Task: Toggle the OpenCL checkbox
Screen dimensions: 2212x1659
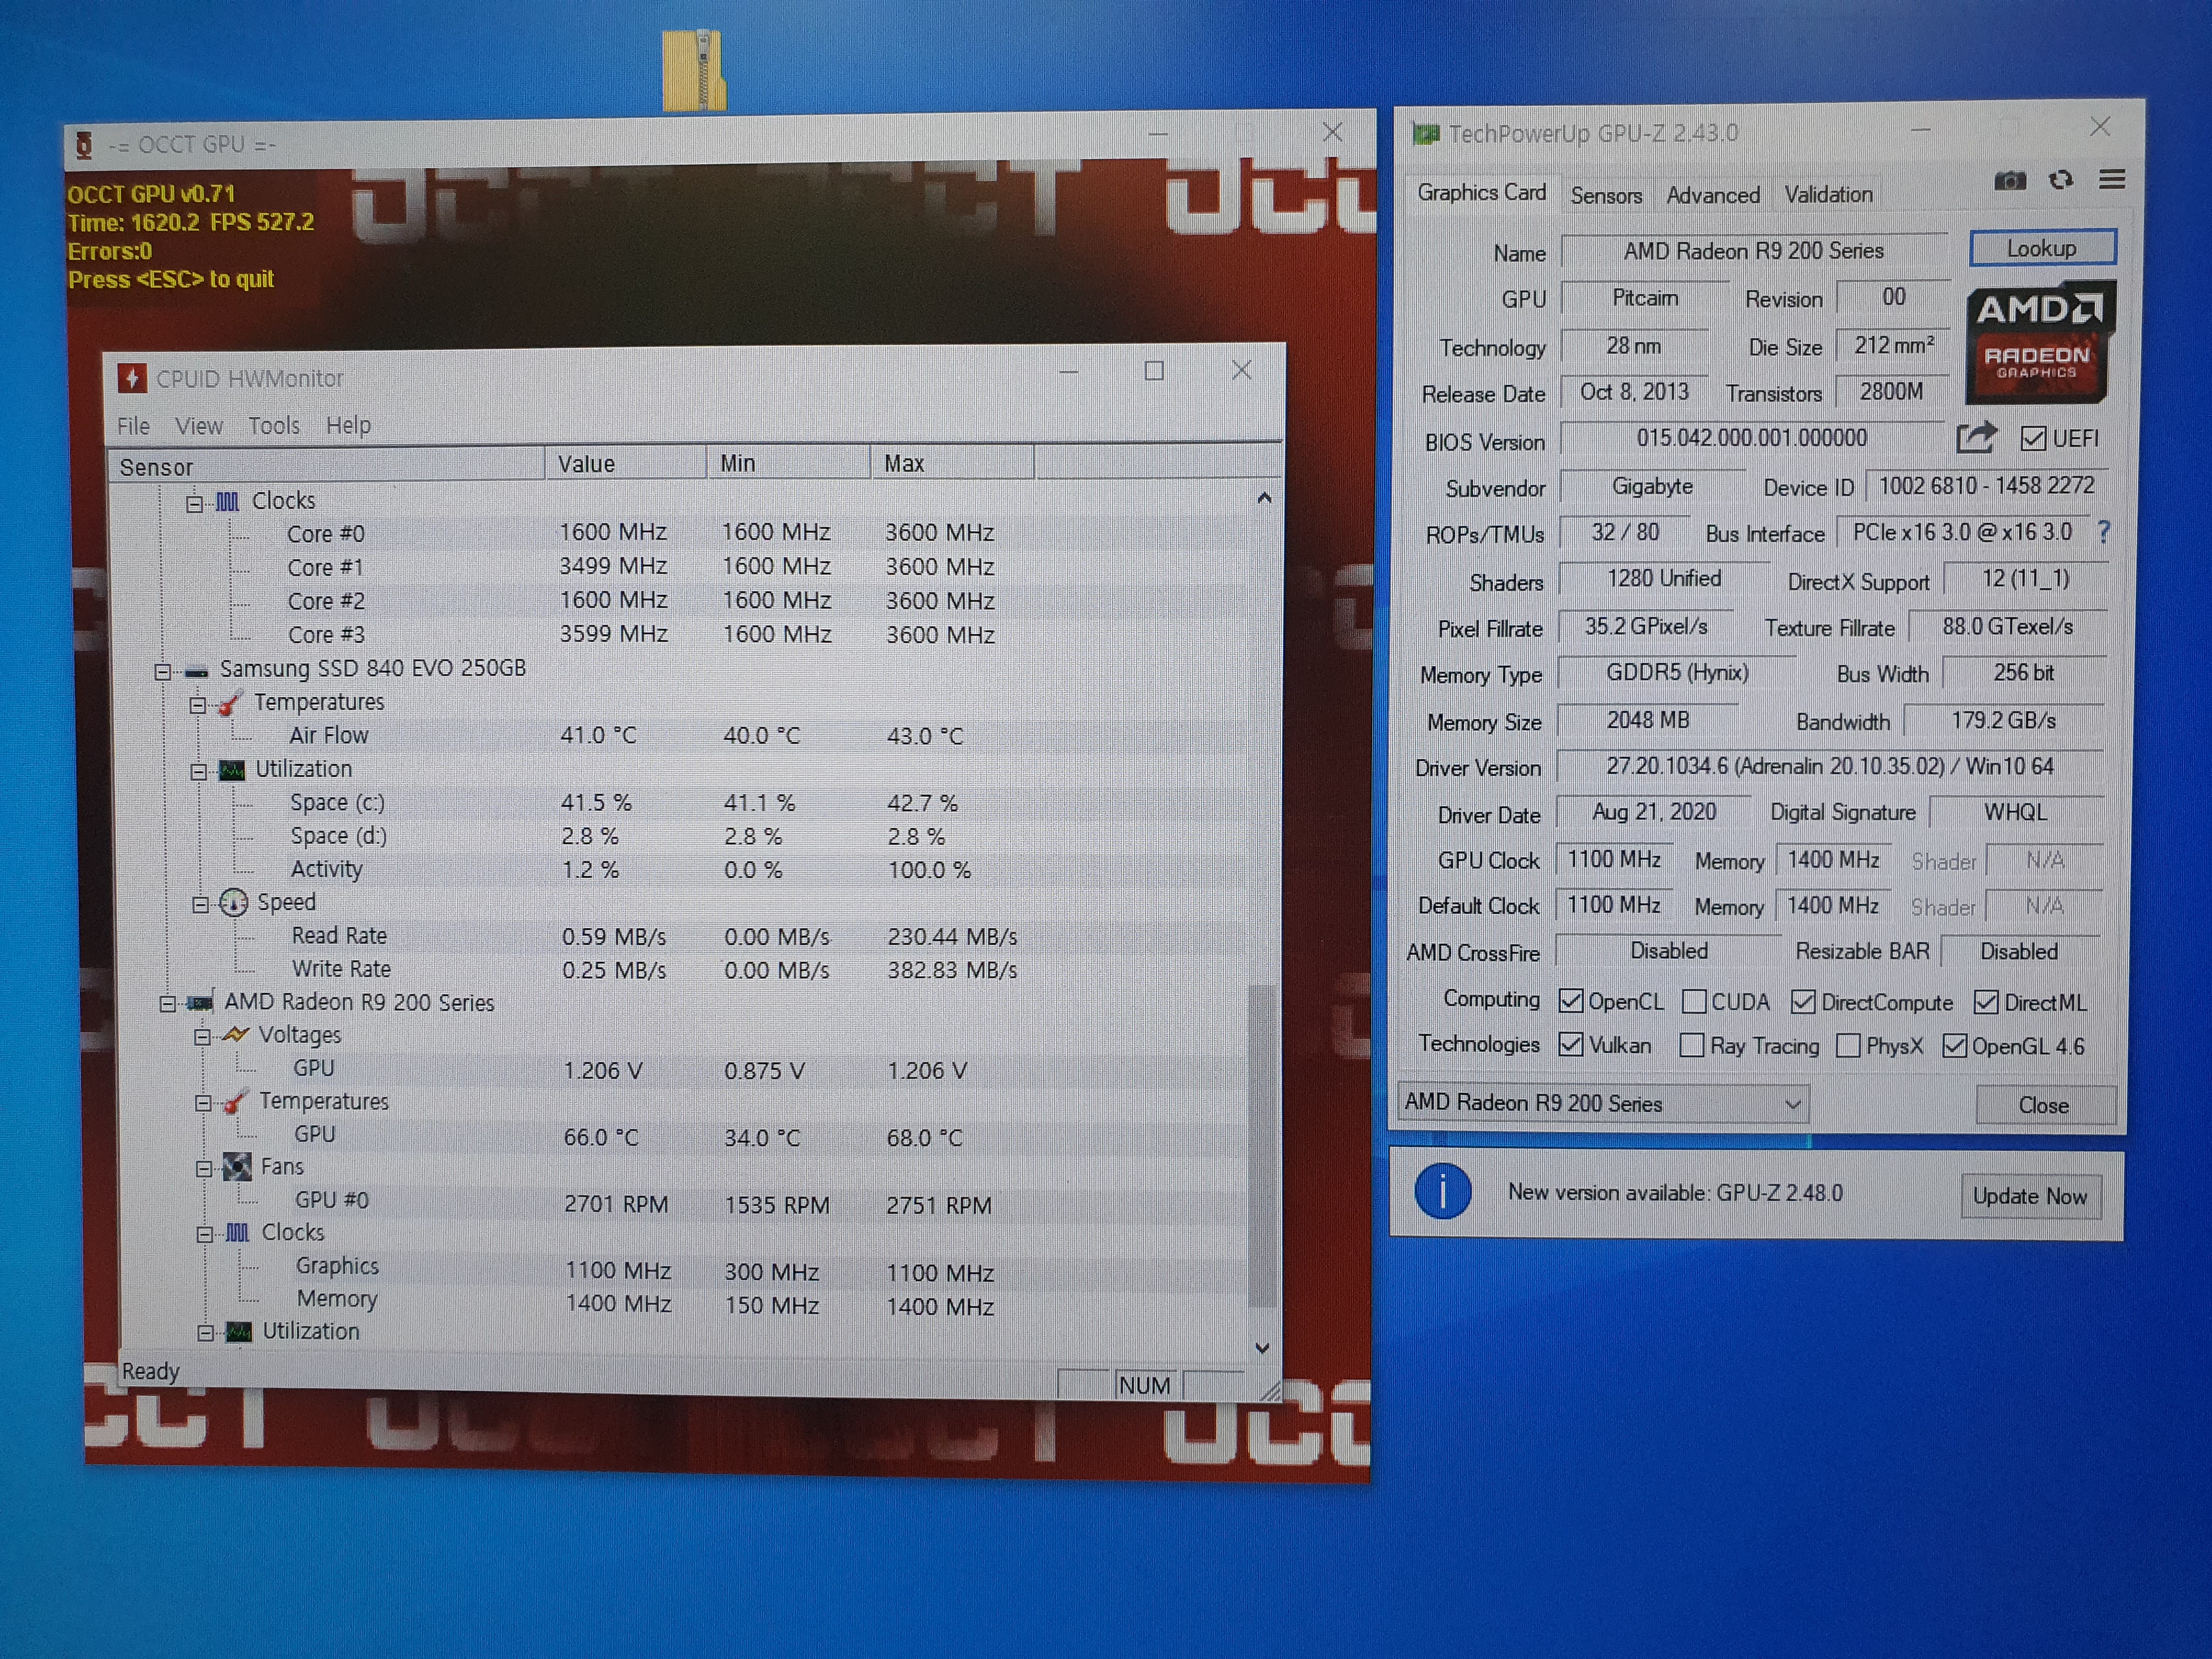Action: pos(1571,1001)
